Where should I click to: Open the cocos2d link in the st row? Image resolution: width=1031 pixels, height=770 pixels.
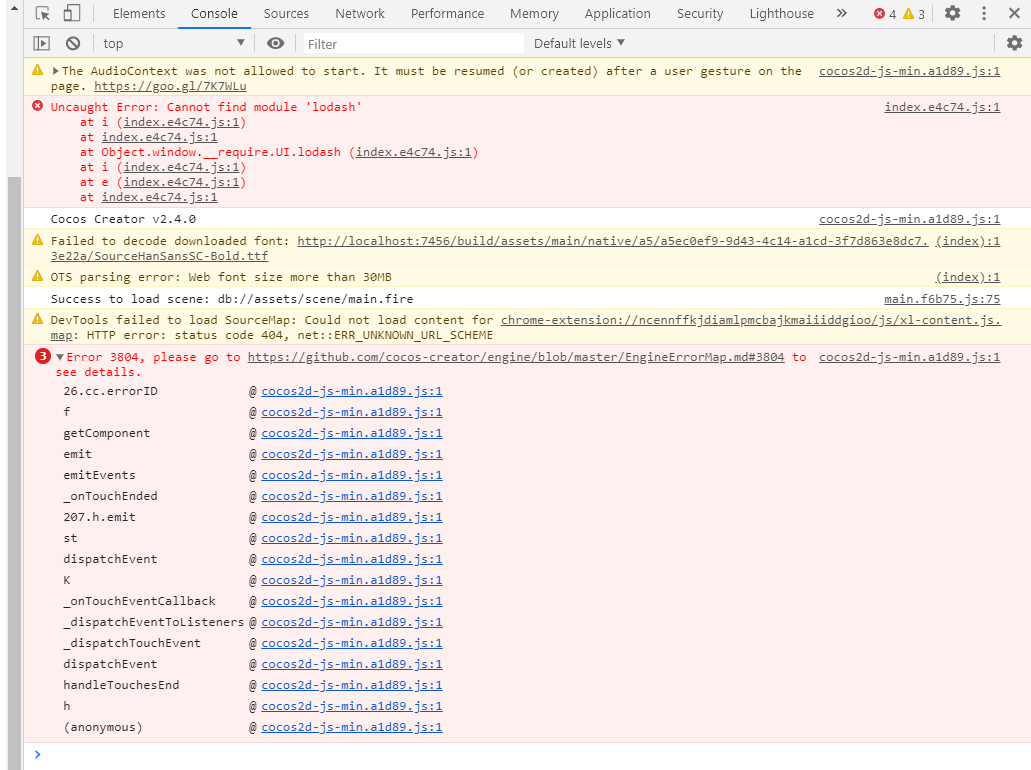point(352,539)
